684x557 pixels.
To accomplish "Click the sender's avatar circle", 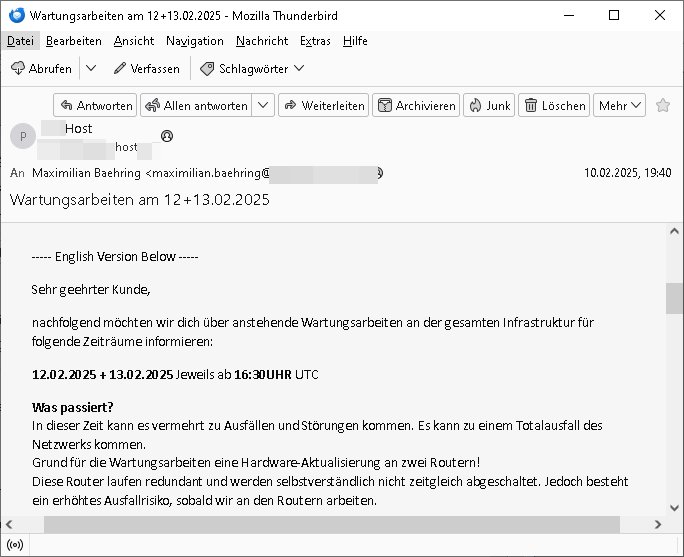I will tap(22, 136).
